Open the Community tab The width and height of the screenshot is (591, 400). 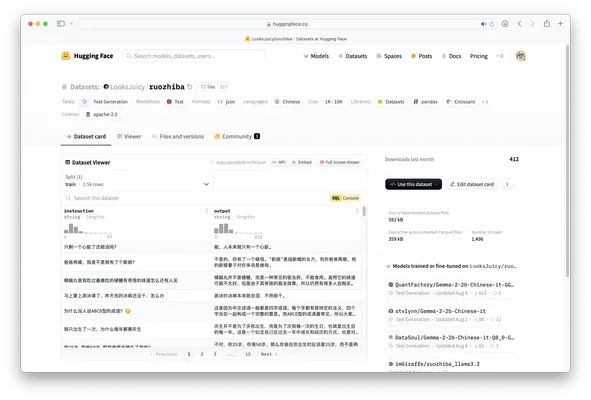click(x=237, y=136)
